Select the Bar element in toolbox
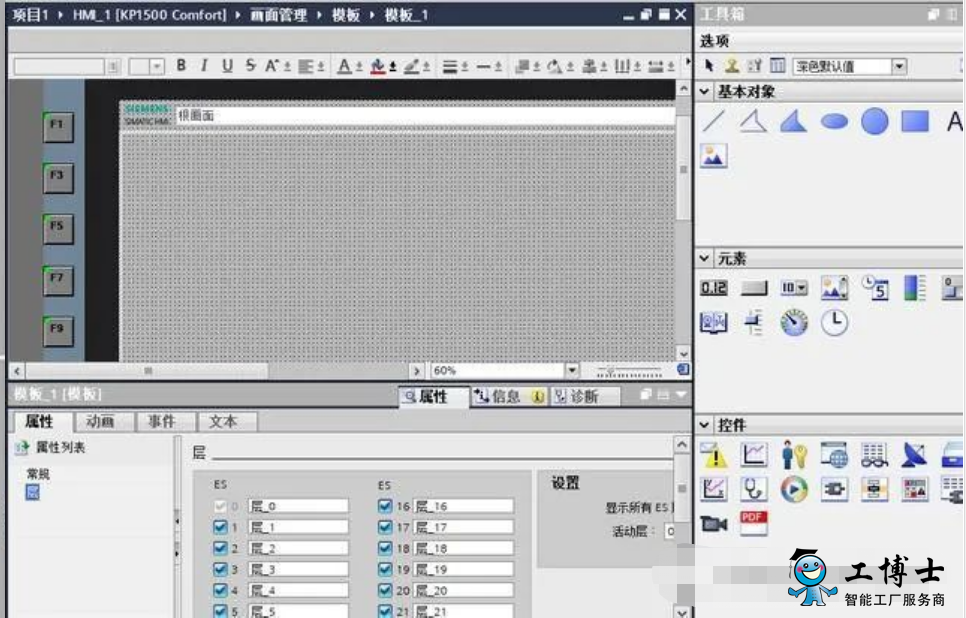 [x=915, y=288]
